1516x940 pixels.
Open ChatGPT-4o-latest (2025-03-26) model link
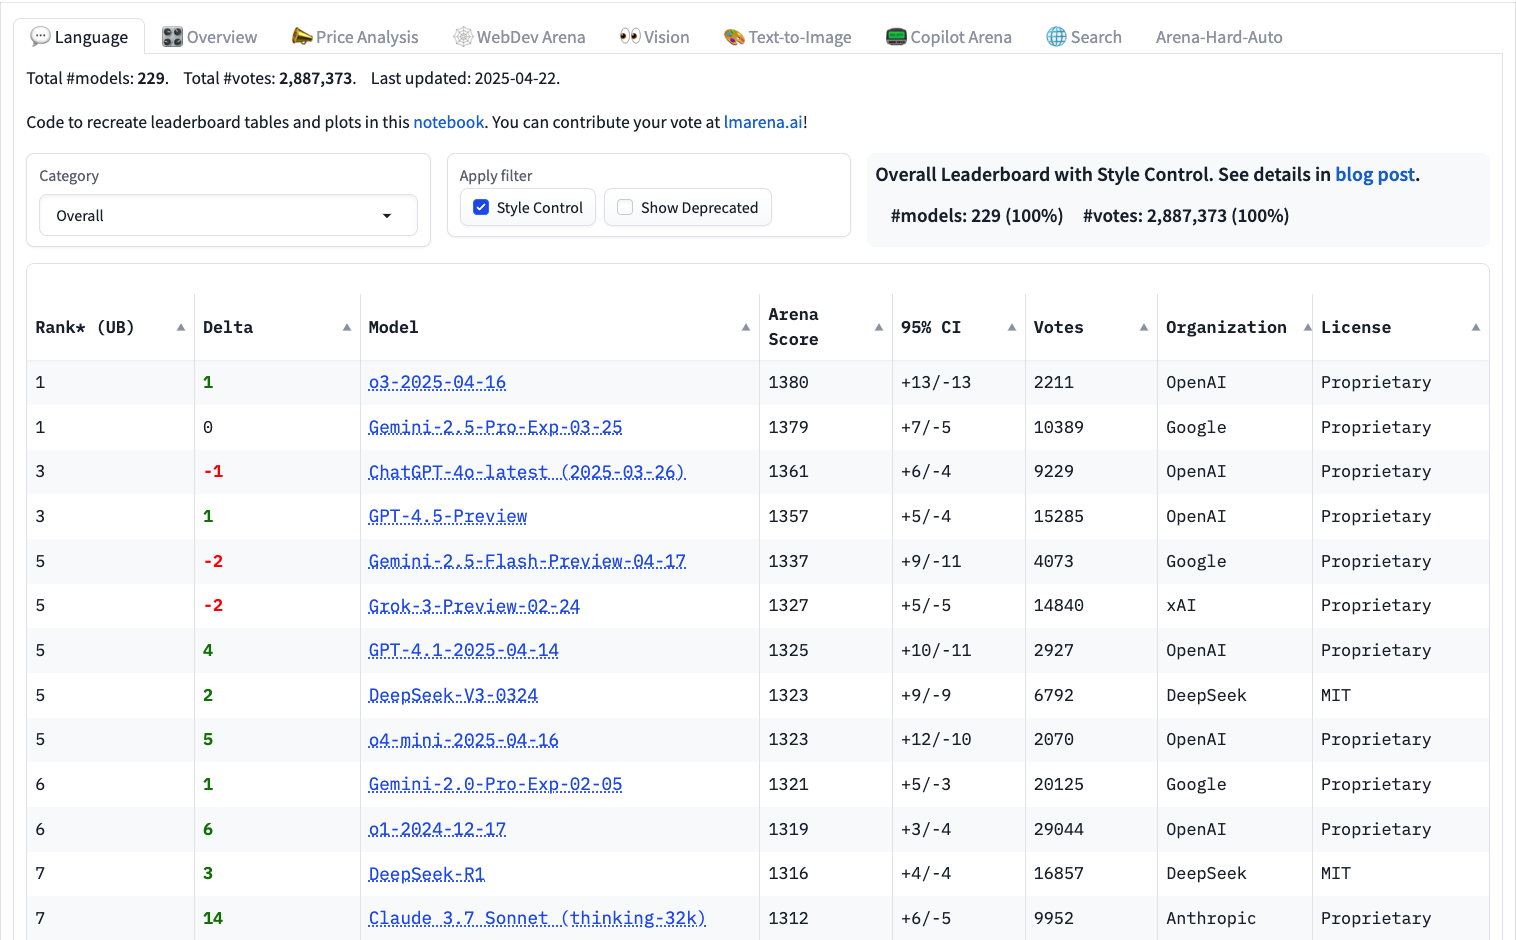(527, 472)
